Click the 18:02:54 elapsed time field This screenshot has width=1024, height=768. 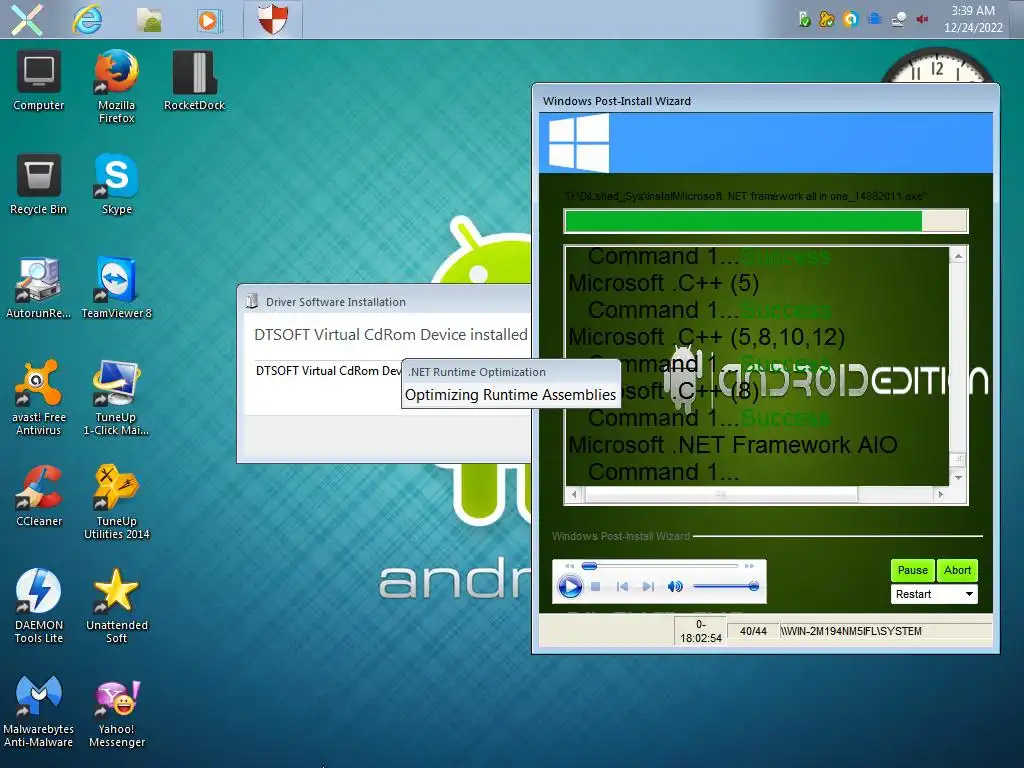[701, 632]
